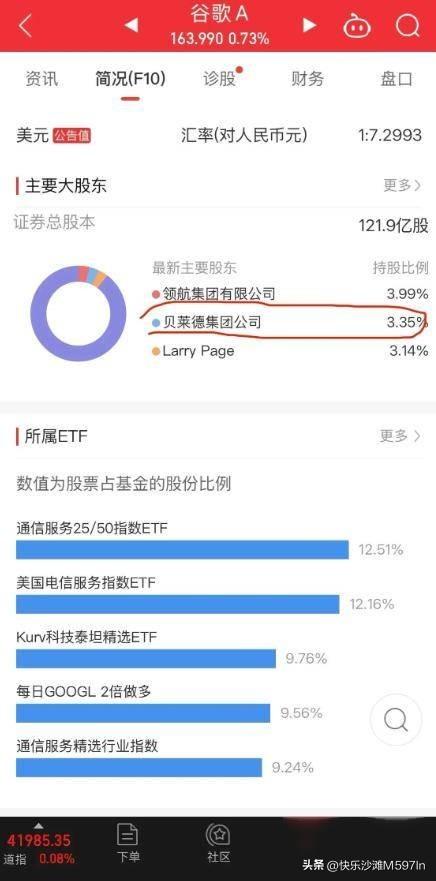Viewport: 436px width, 881px height.
Task: Open the 财务 tab
Action: 307,79
